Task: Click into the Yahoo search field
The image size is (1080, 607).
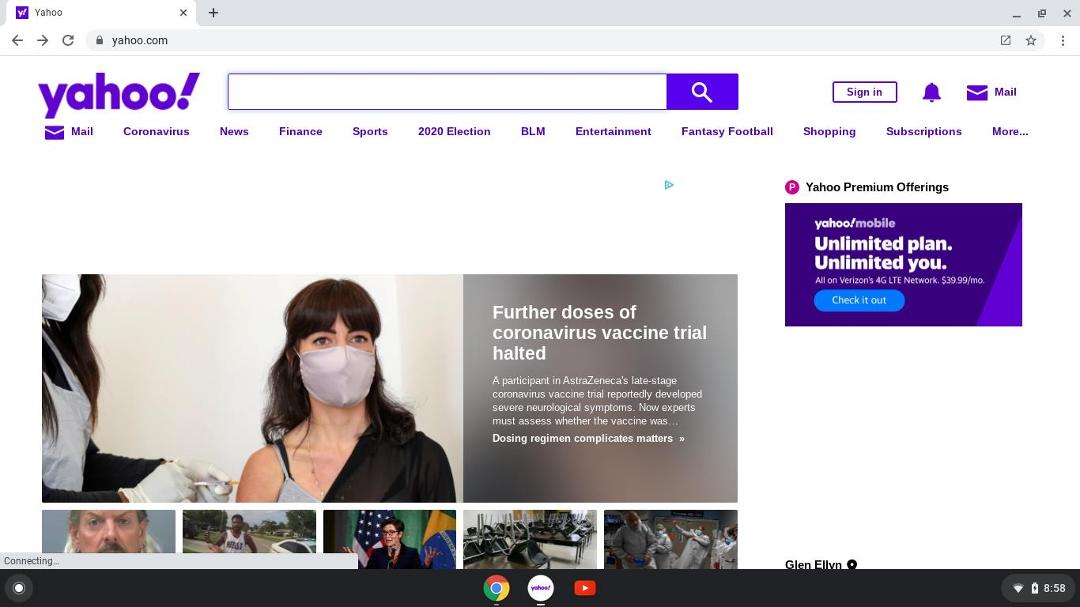Action: pyautogui.click(x=447, y=92)
